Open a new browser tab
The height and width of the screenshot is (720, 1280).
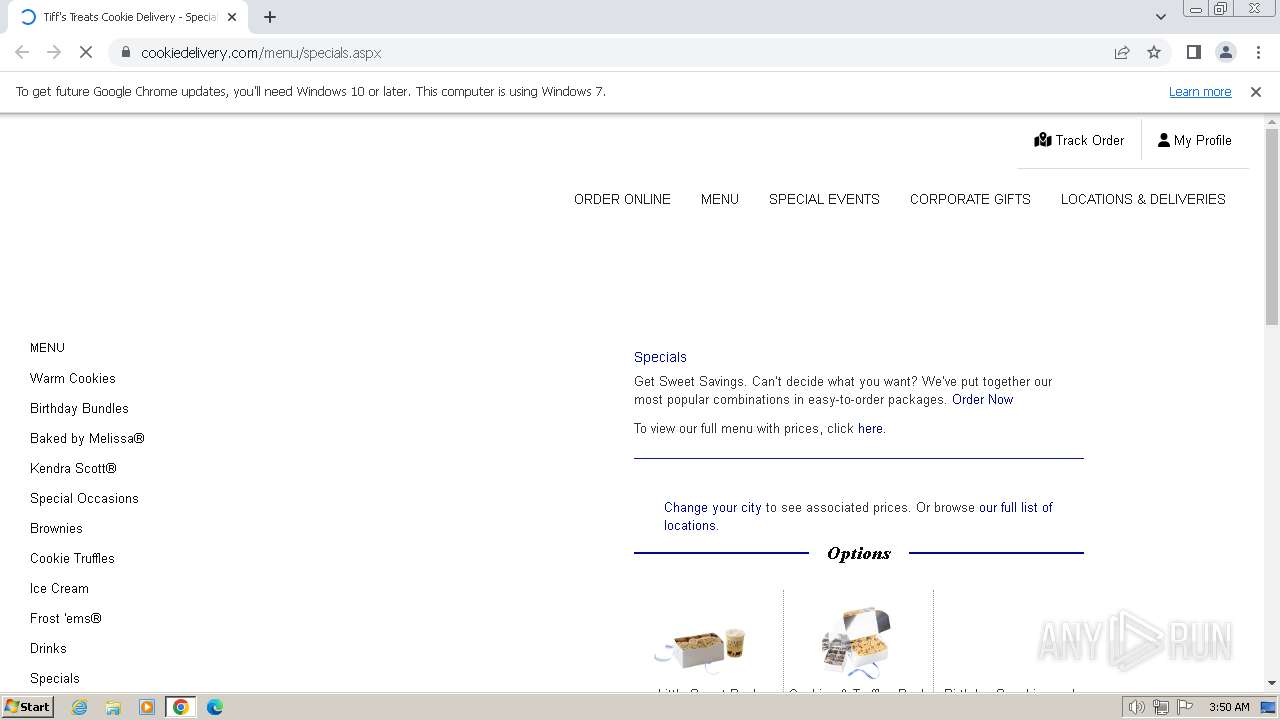click(270, 17)
